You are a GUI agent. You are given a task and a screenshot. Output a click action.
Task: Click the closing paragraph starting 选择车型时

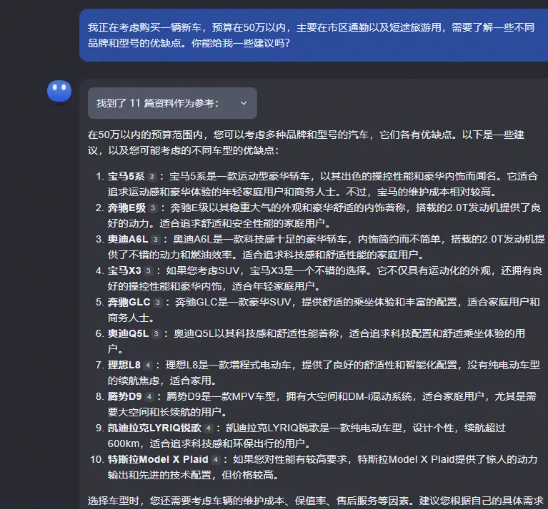pos(316,501)
